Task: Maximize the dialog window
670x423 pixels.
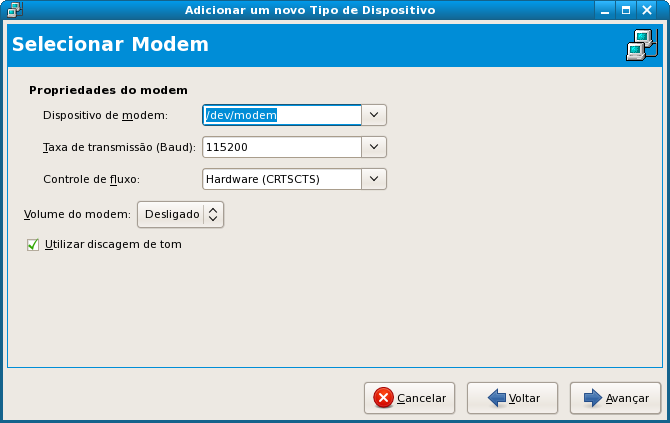Action: [626, 10]
